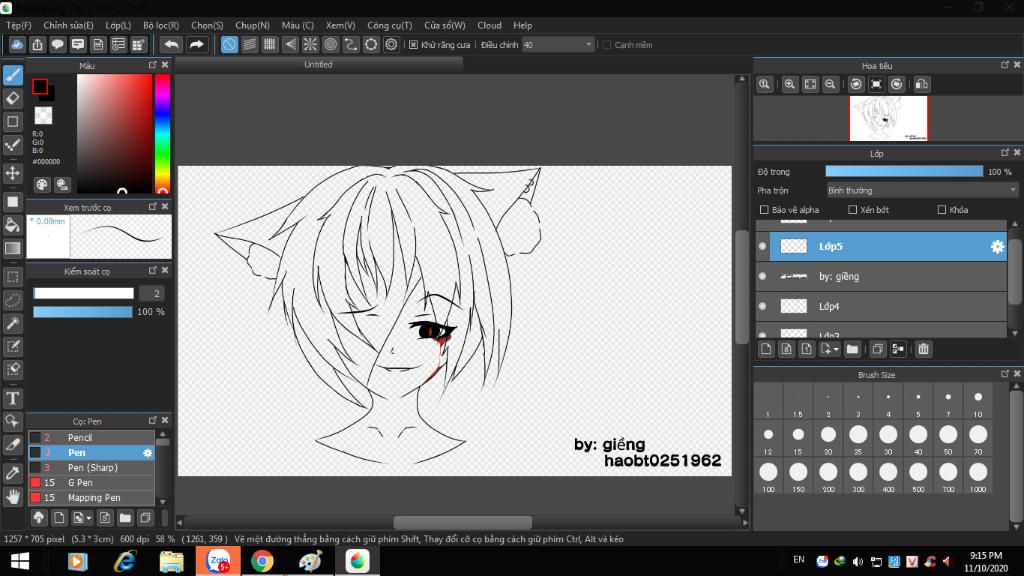This screenshot has height=576, width=1024.
Task: Zoom in on the navigator
Action: pos(790,84)
